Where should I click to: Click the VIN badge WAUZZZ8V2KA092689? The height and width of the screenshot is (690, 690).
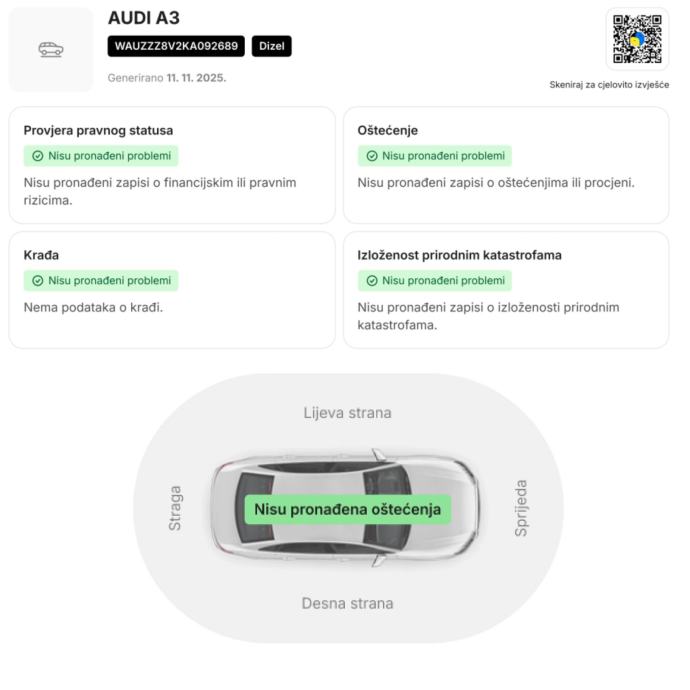(x=176, y=46)
